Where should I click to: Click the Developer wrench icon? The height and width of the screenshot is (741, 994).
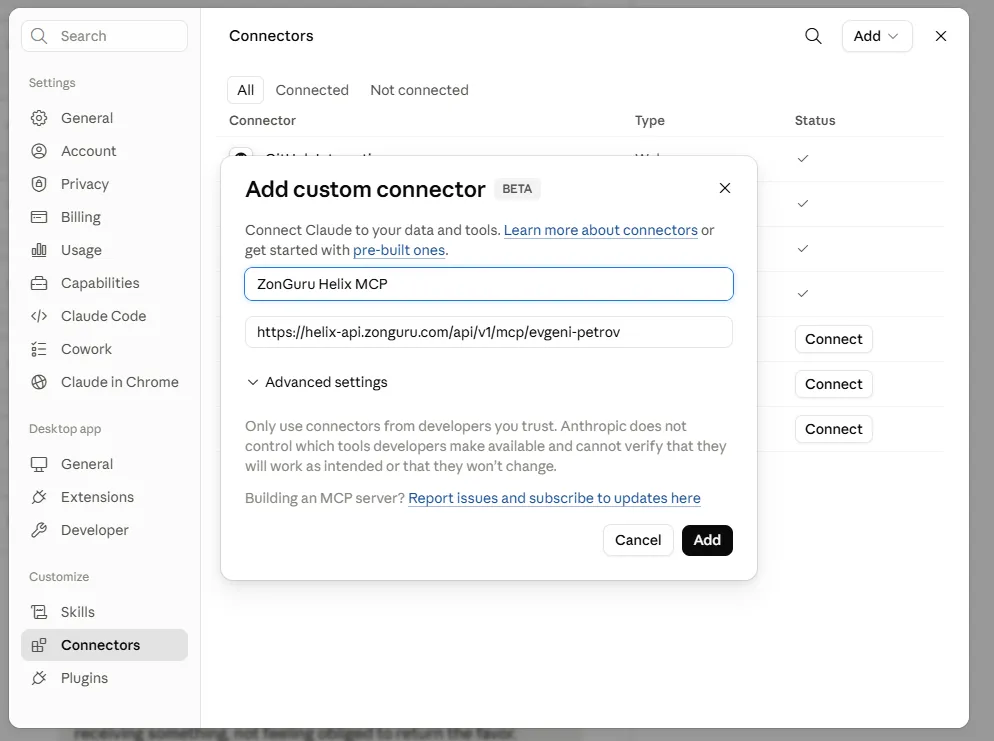(x=39, y=530)
